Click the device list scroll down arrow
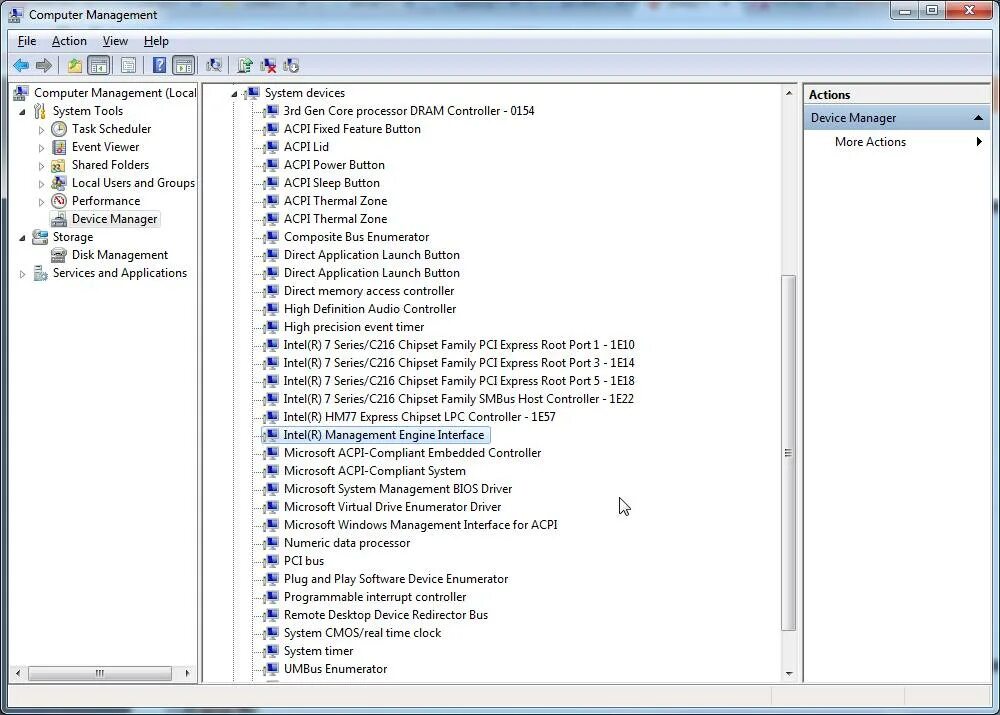 pyautogui.click(x=789, y=673)
